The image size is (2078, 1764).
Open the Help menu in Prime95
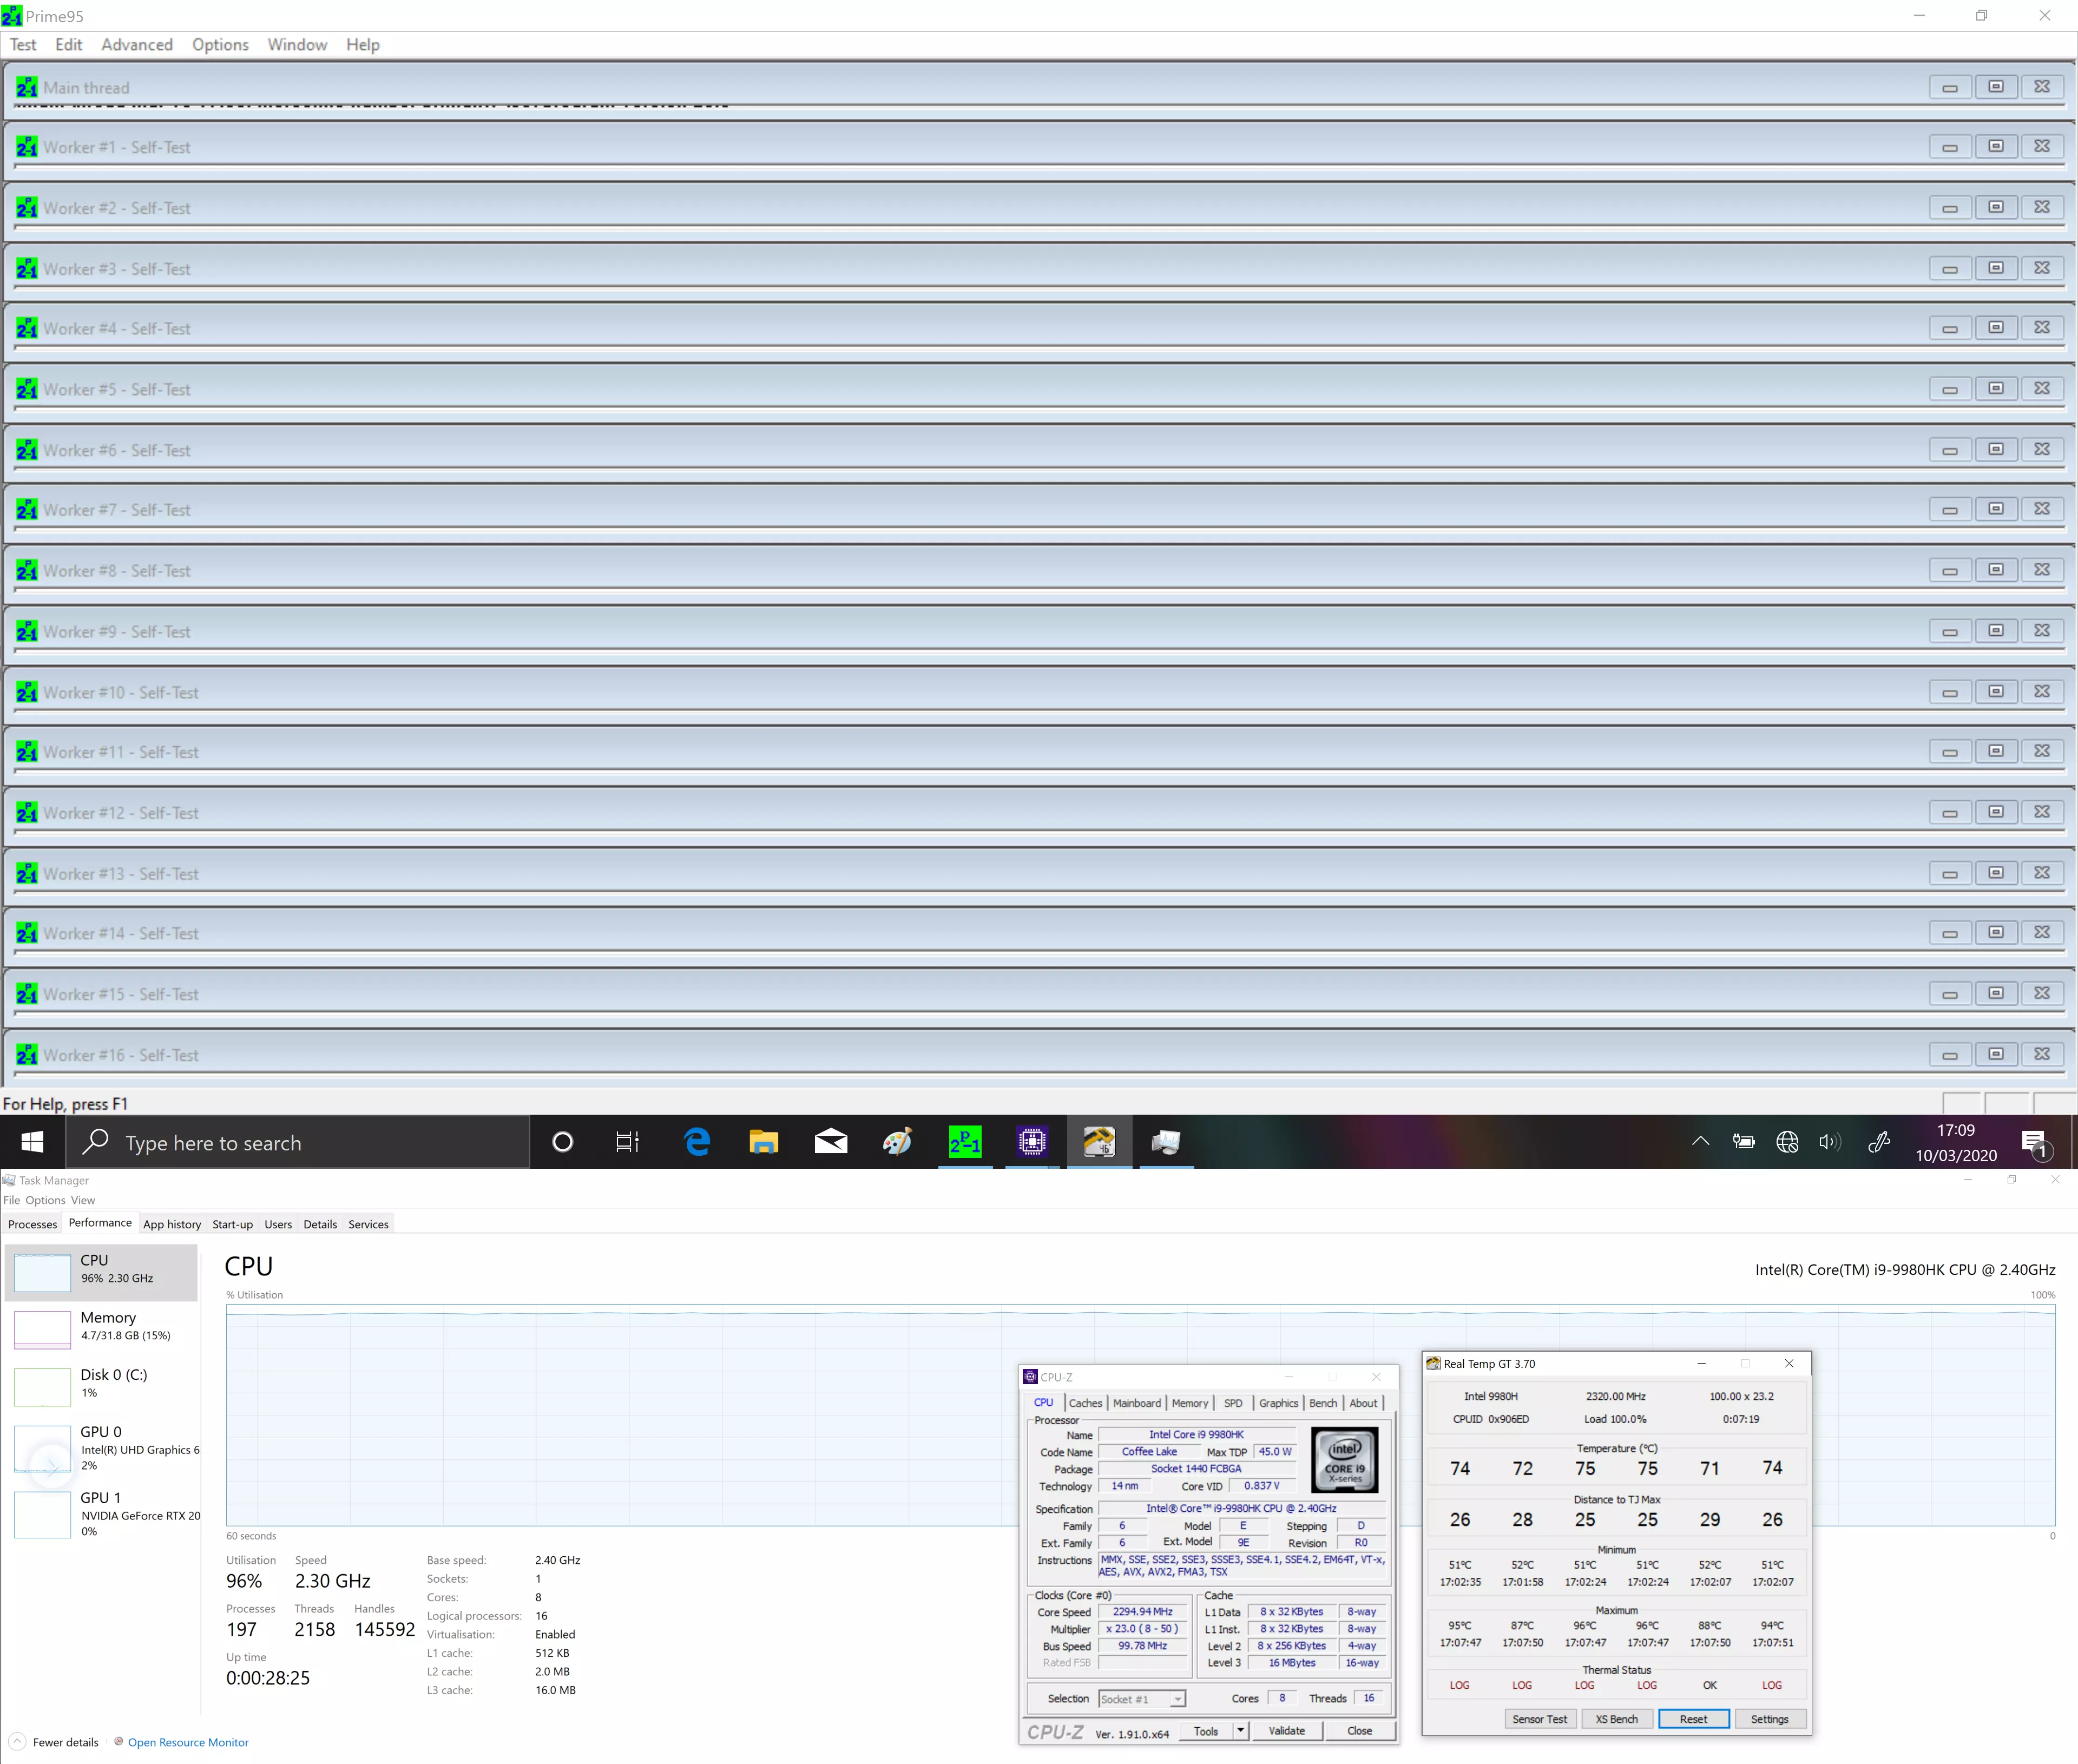(x=363, y=45)
